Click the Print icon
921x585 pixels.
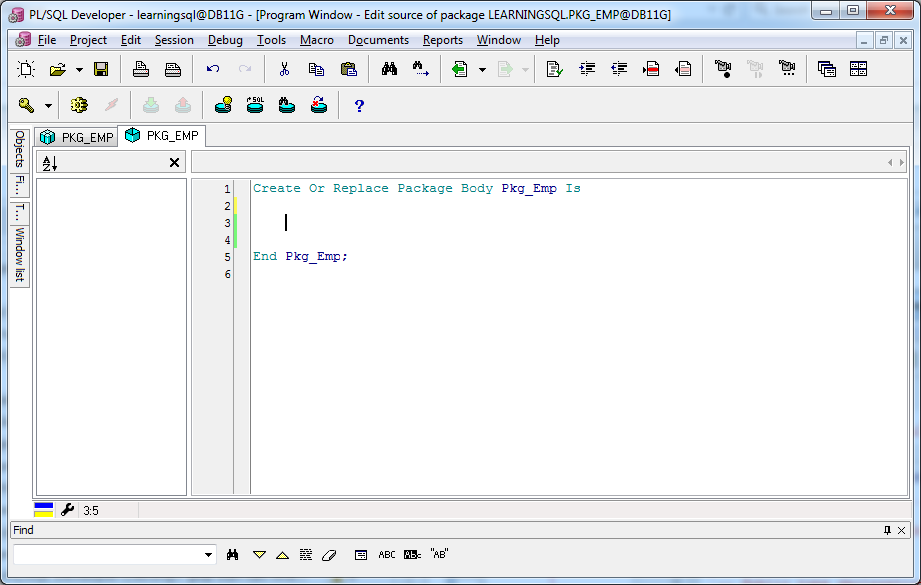coord(140,69)
